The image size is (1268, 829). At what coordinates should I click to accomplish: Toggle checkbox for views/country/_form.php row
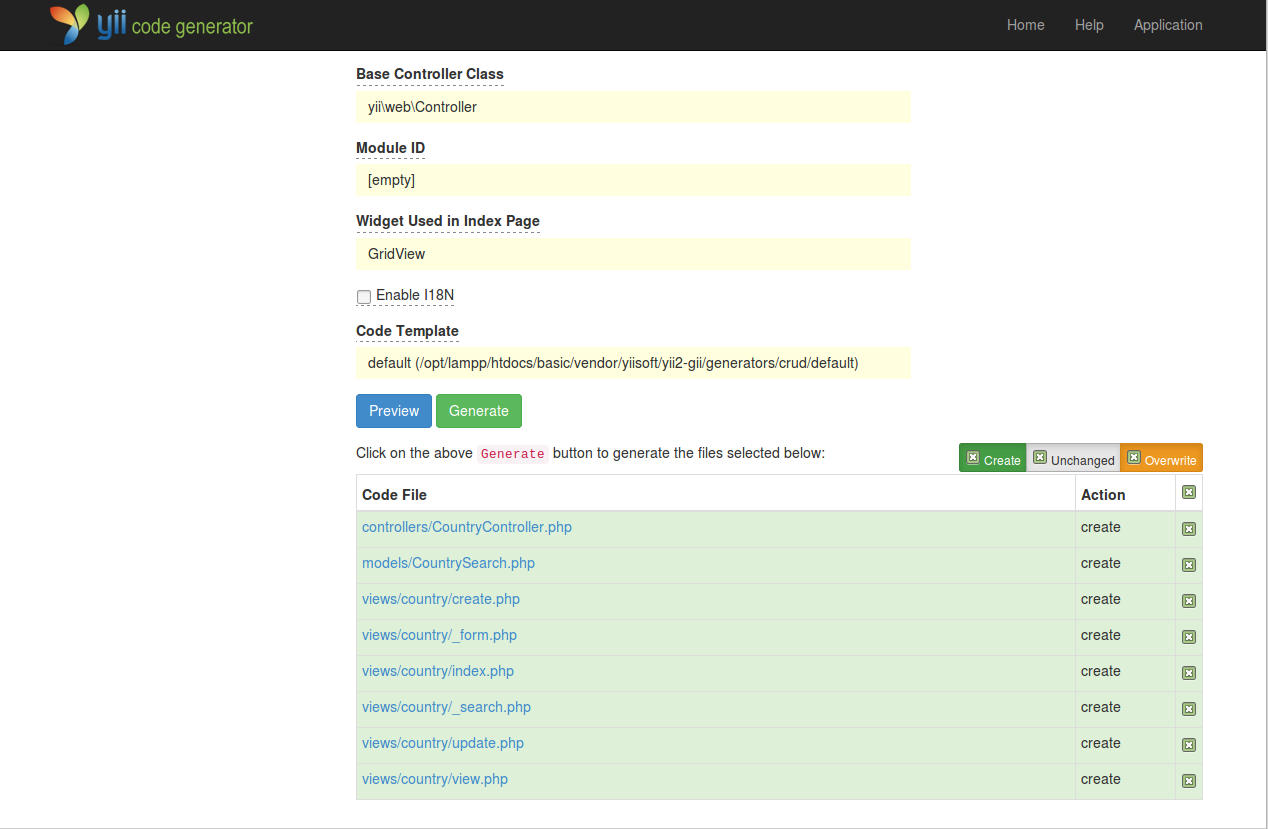coord(1189,637)
